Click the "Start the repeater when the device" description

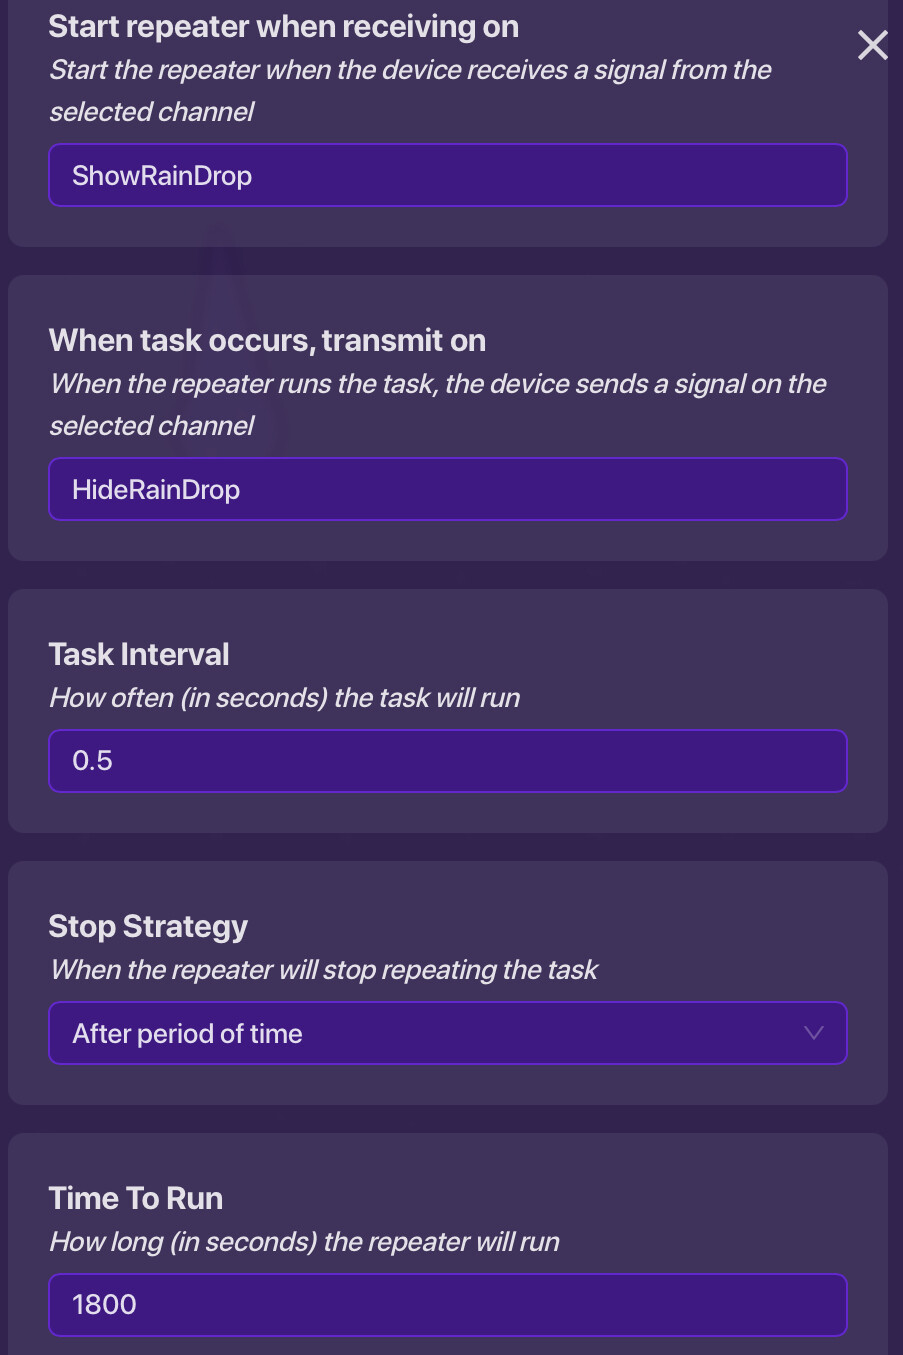tap(410, 70)
